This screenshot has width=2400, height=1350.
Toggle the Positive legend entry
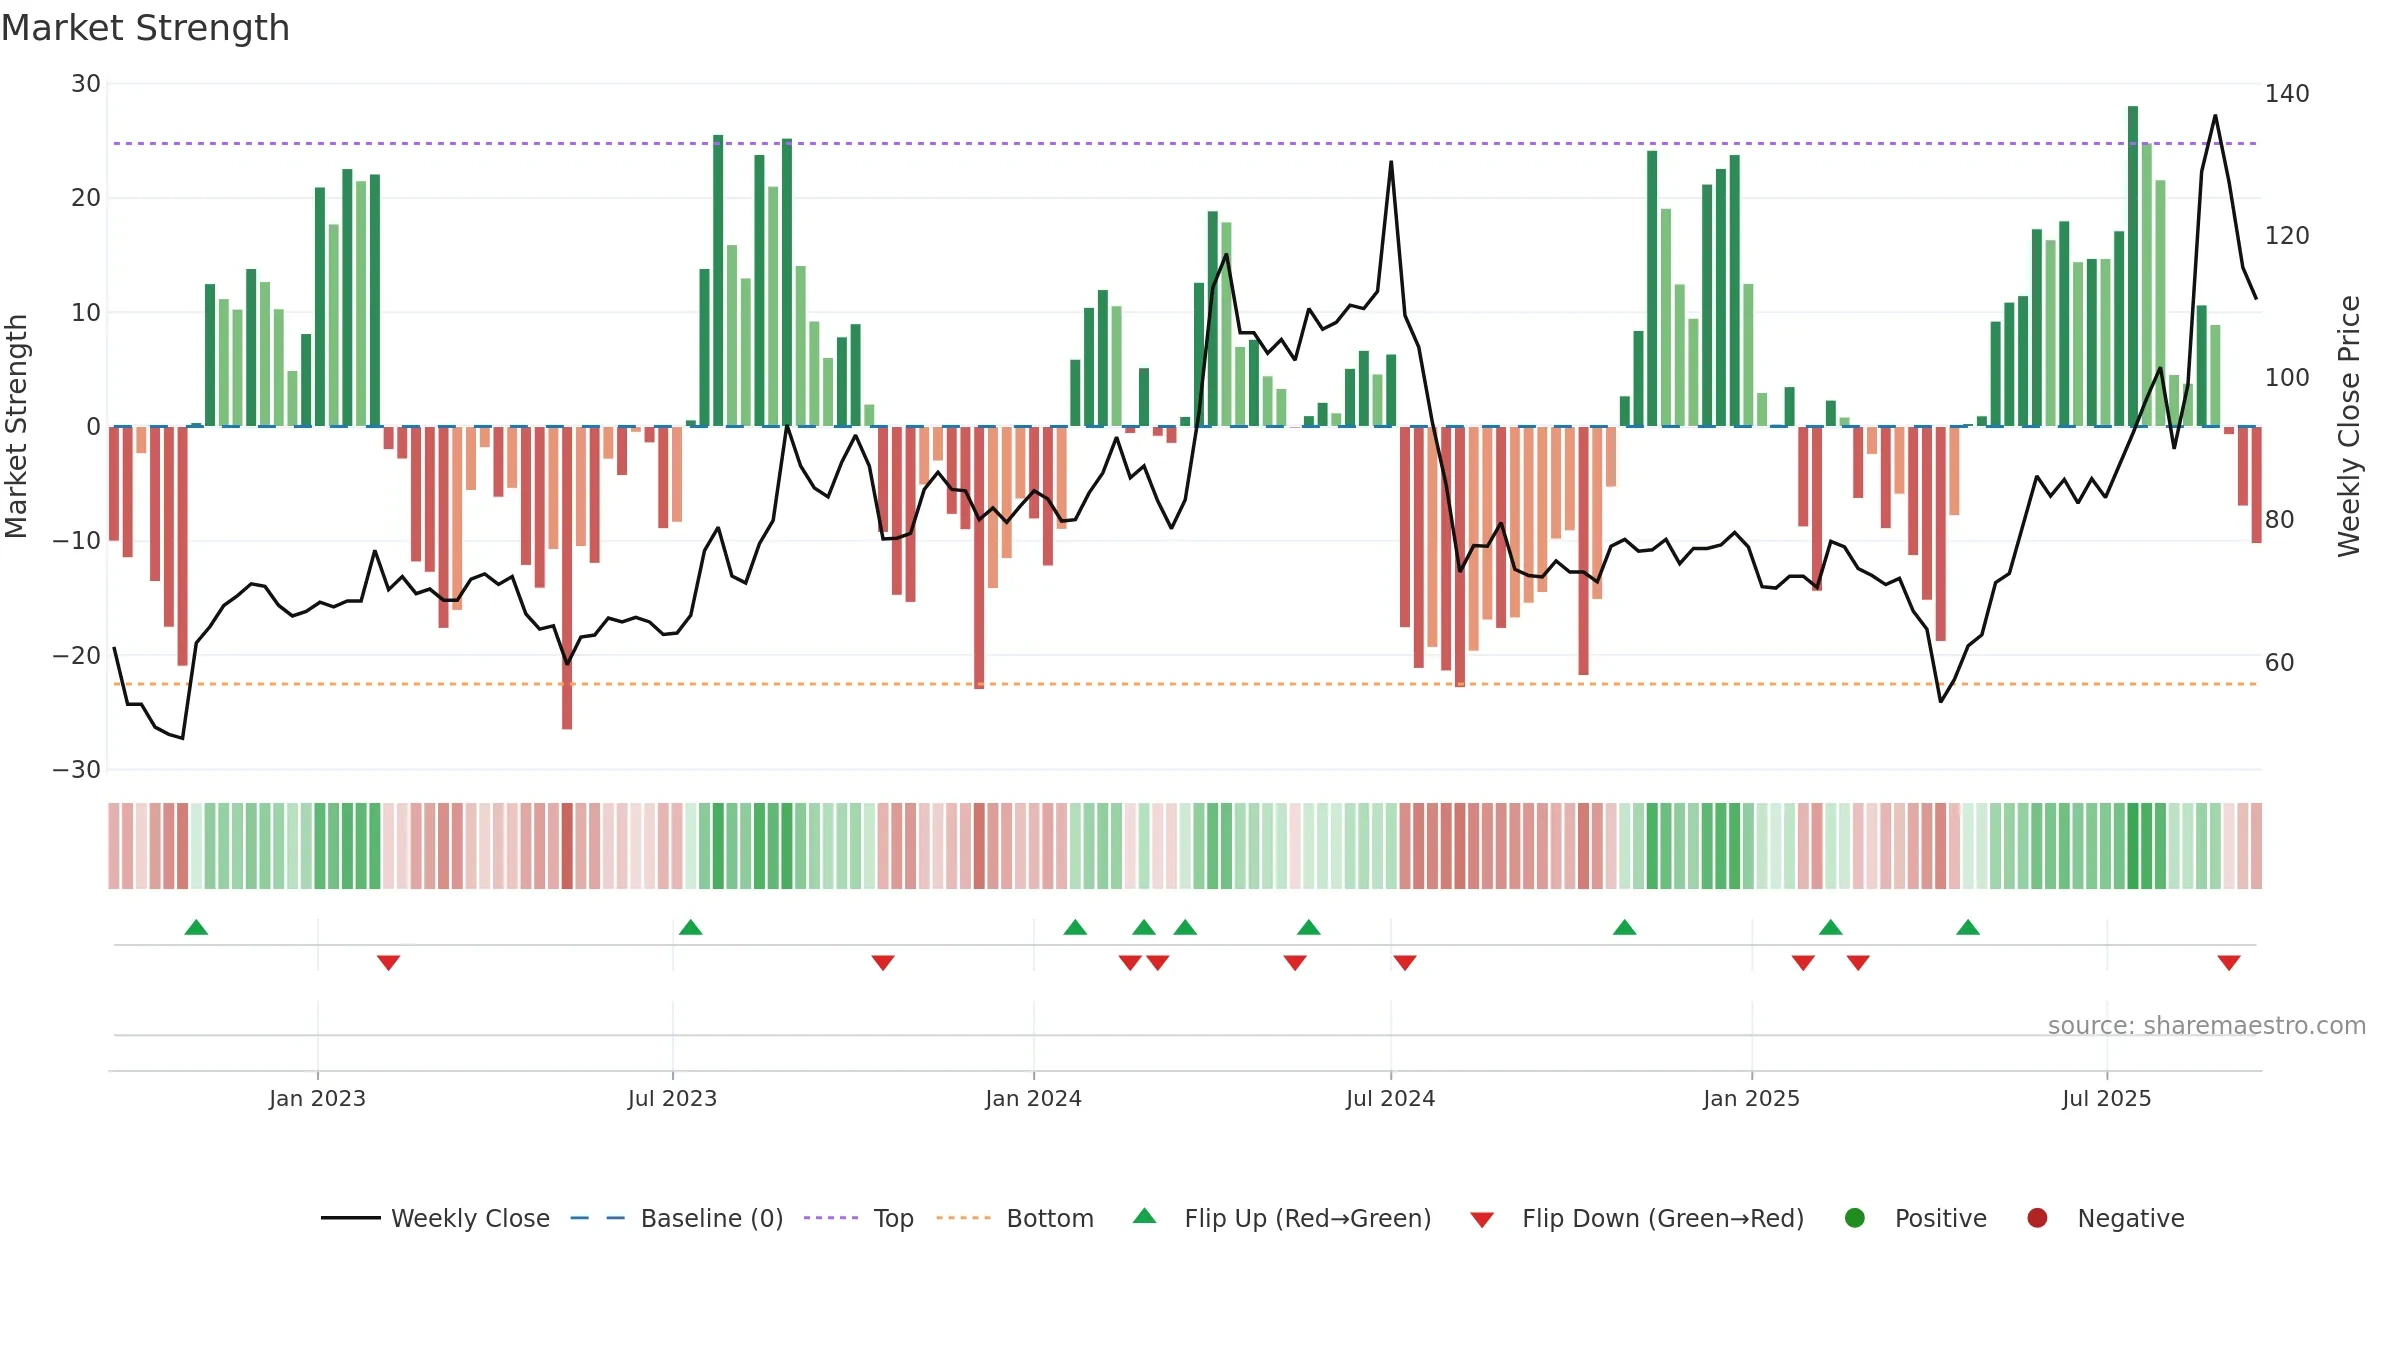point(1915,1218)
